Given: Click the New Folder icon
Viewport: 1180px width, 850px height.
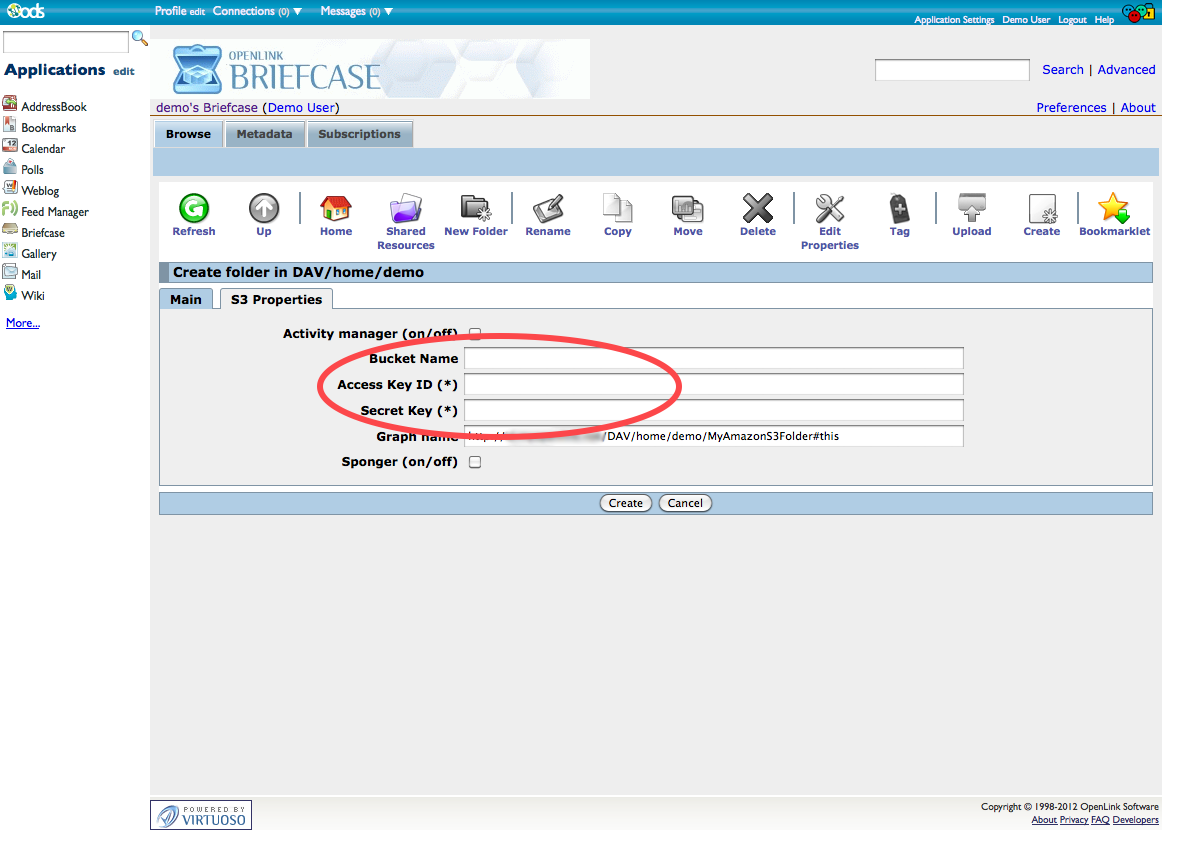Looking at the screenshot, I should 475,208.
